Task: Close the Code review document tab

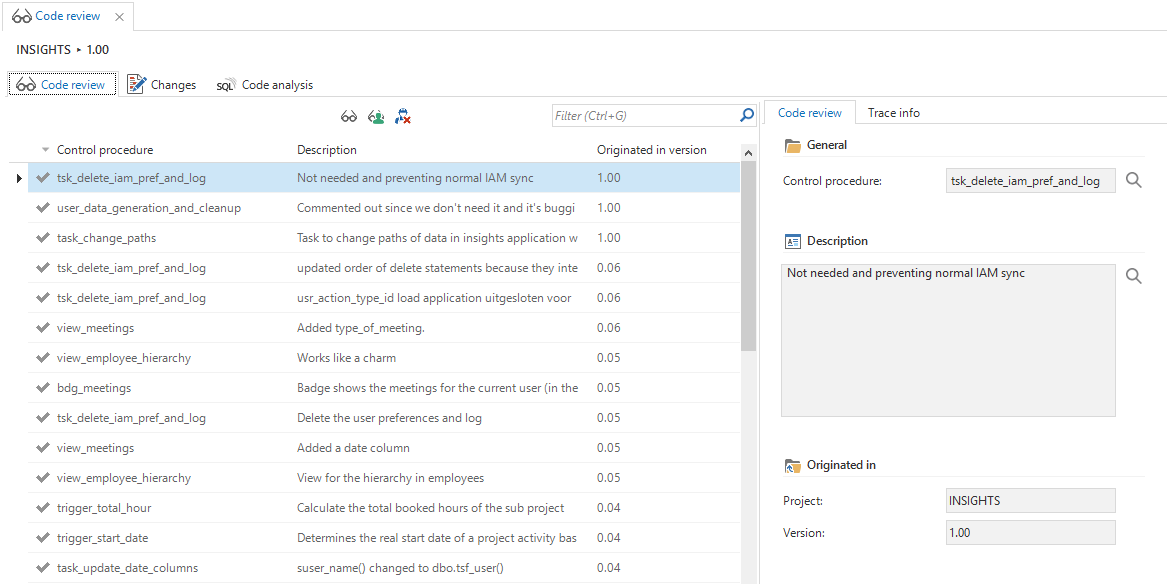Action: pyautogui.click(x=120, y=17)
